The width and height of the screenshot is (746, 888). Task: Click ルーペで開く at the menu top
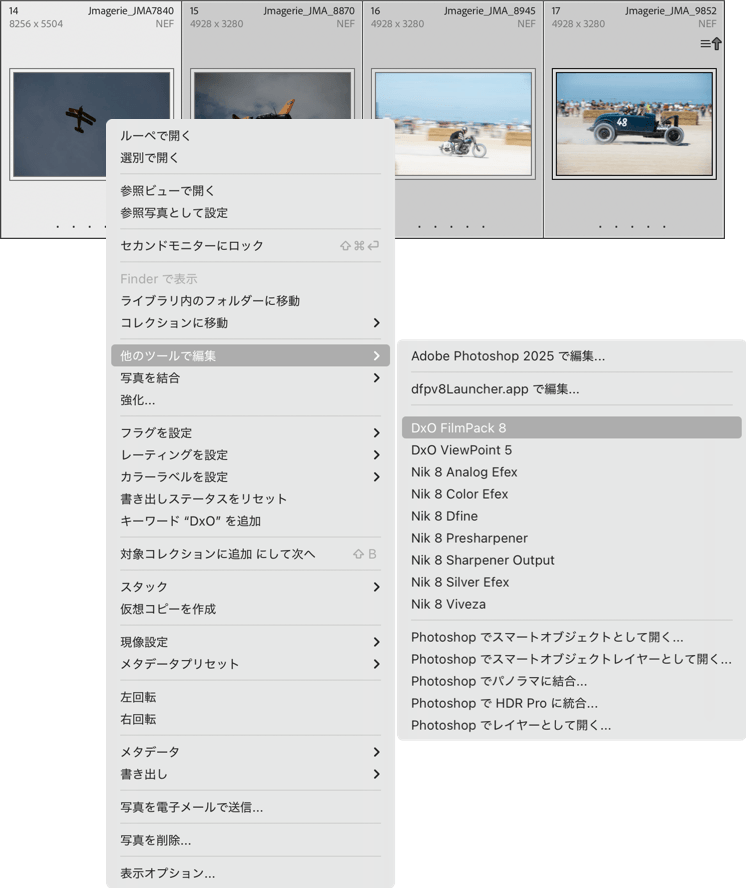point(155,136)
